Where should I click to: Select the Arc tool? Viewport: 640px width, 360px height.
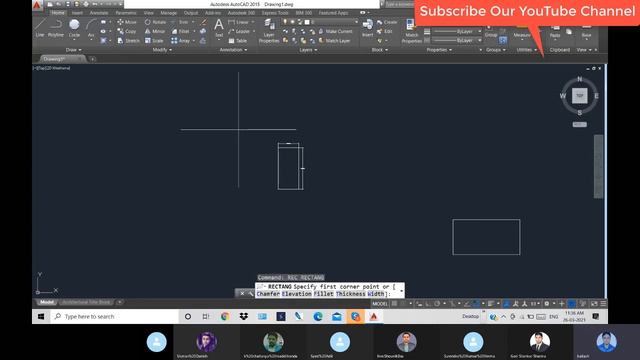(91, 28)
